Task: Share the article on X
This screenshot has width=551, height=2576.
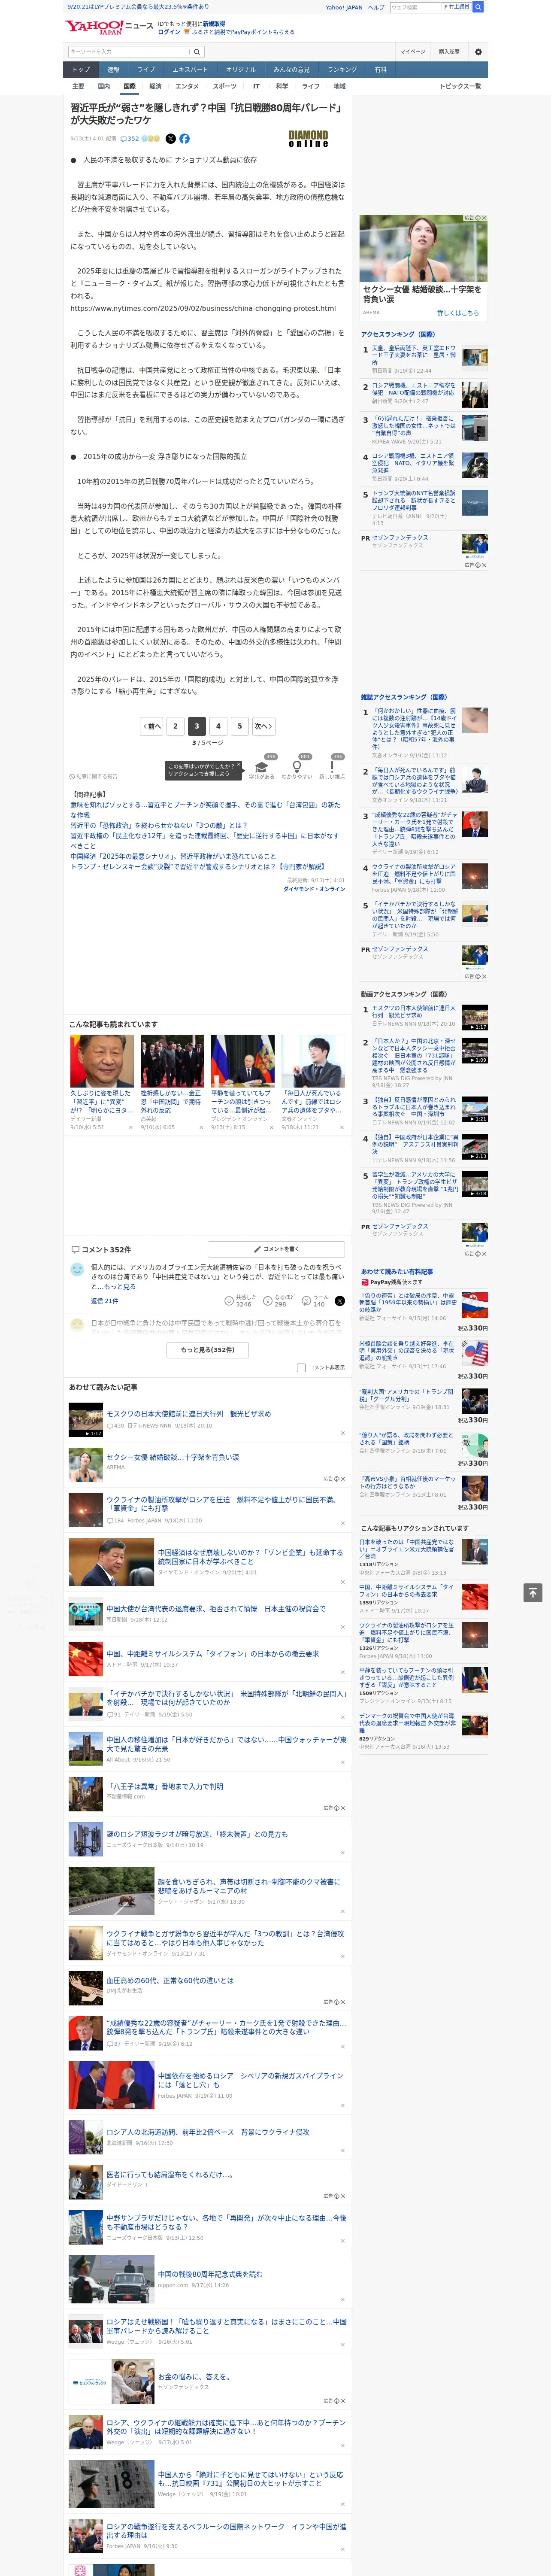Action: (x=170, y=139)
